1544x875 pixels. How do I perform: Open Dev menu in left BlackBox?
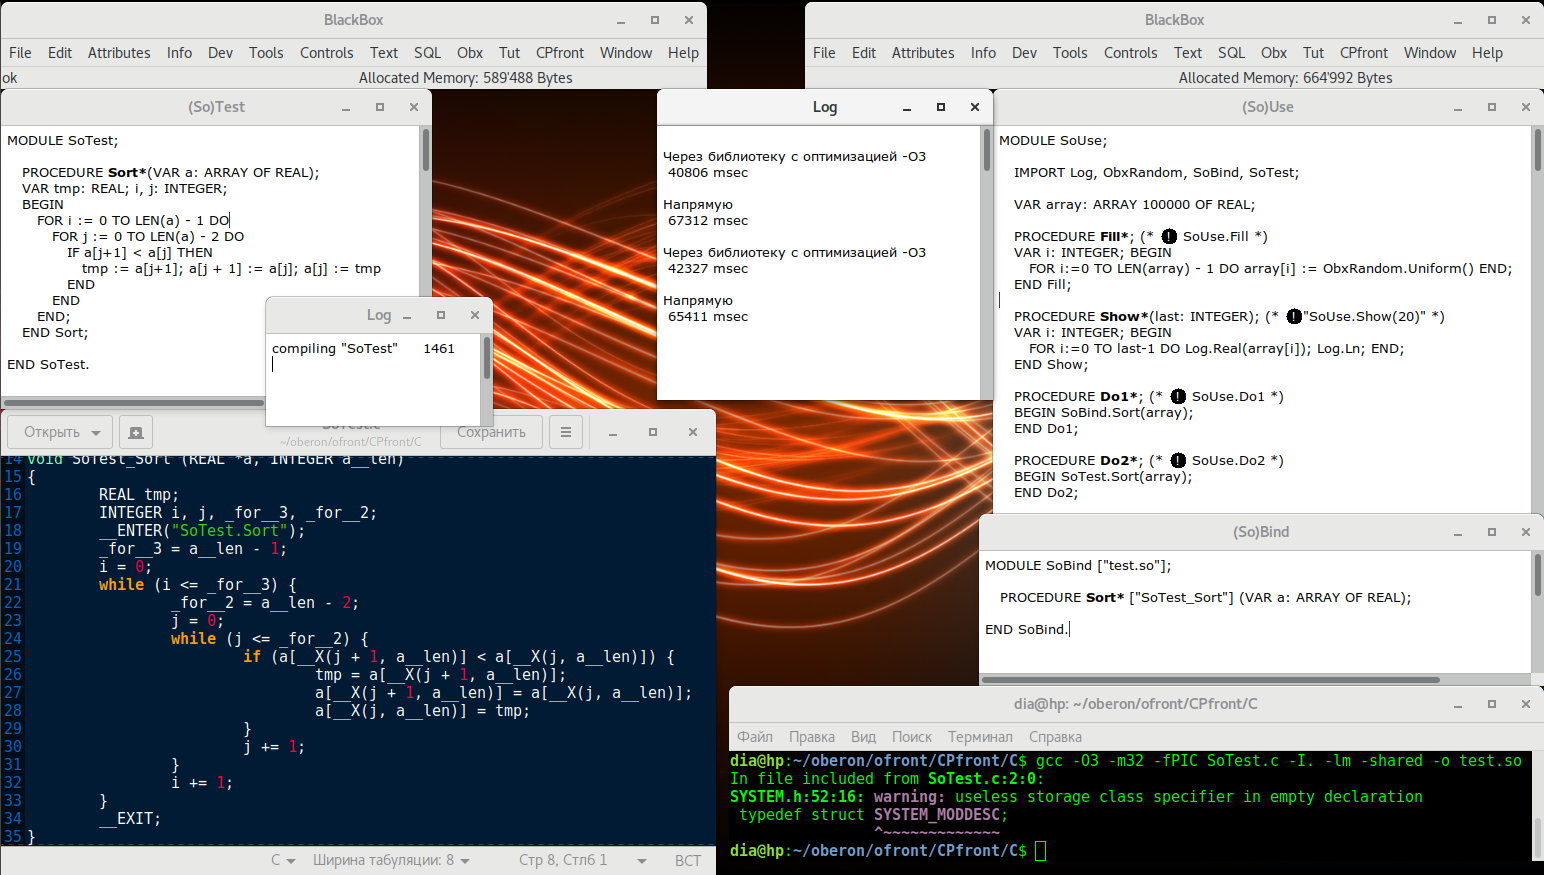coord(220,53)
